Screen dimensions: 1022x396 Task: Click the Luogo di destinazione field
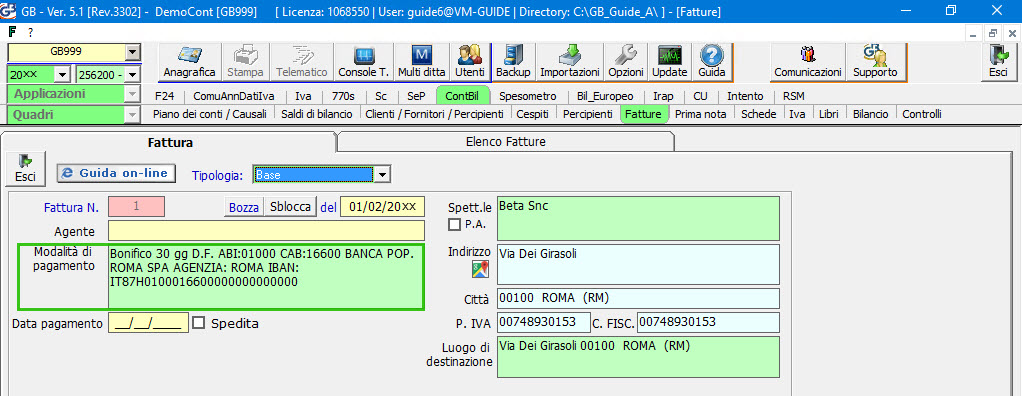(x=638, y=357)
